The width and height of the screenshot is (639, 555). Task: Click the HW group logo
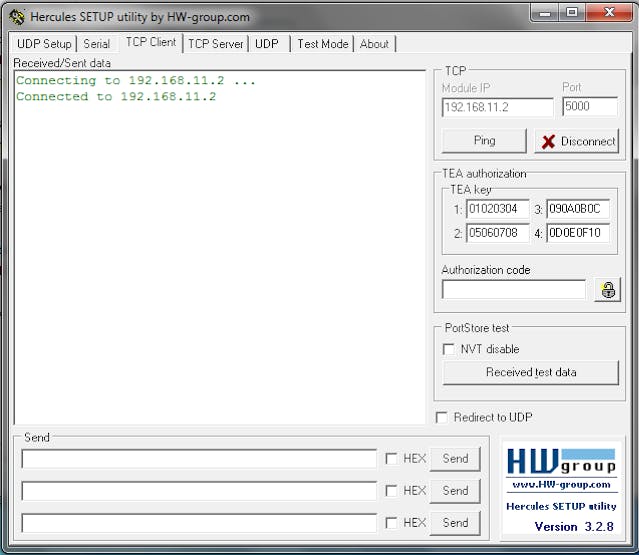562,461
